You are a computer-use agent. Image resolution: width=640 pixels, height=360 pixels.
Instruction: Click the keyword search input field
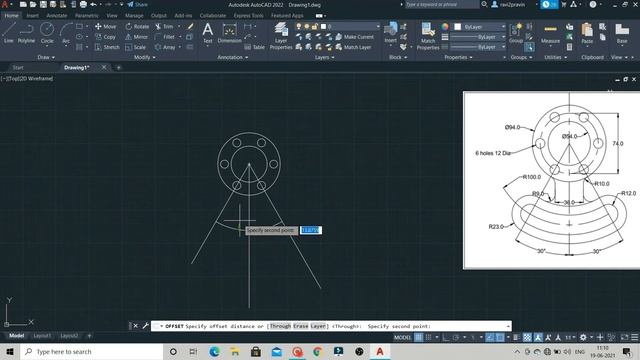442,4
